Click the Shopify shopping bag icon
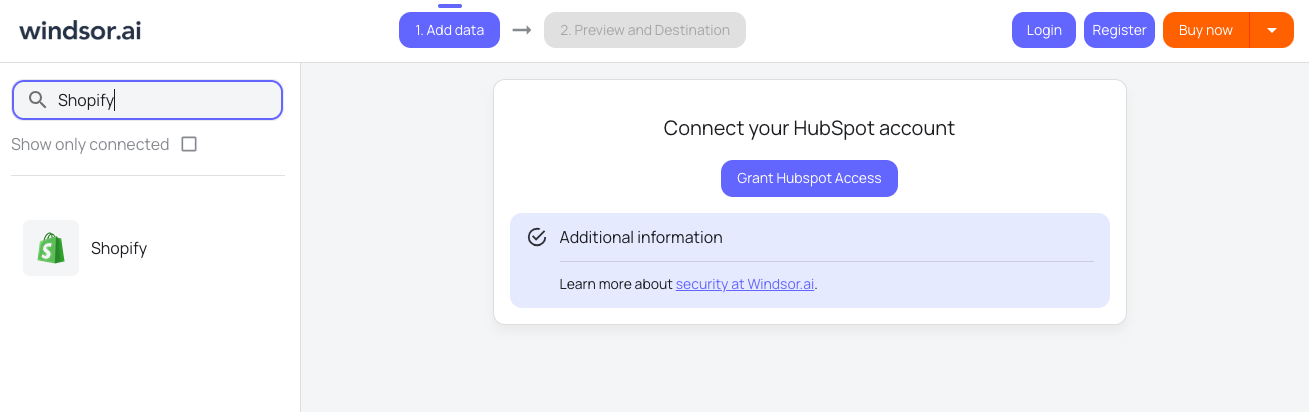 tap(51, 248)
